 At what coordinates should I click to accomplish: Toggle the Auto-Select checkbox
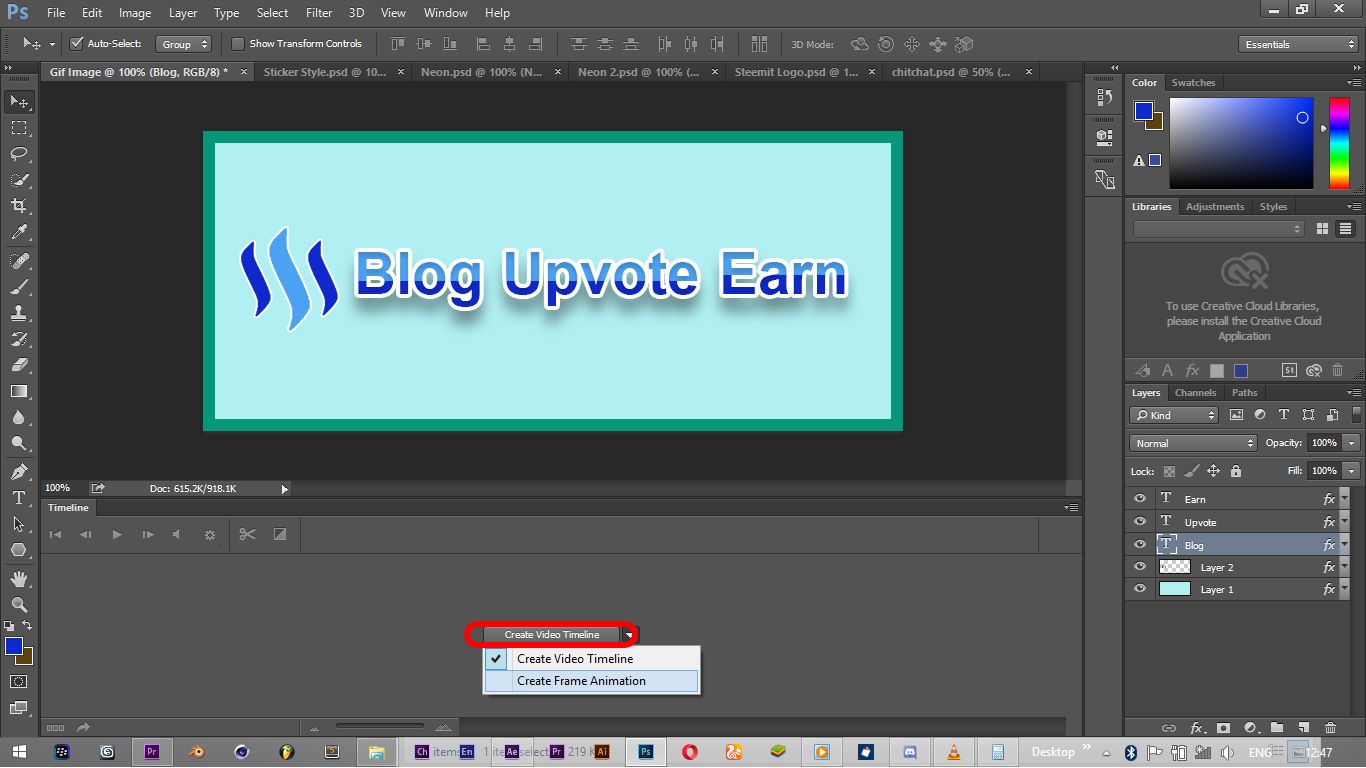[x=76, y=44]
